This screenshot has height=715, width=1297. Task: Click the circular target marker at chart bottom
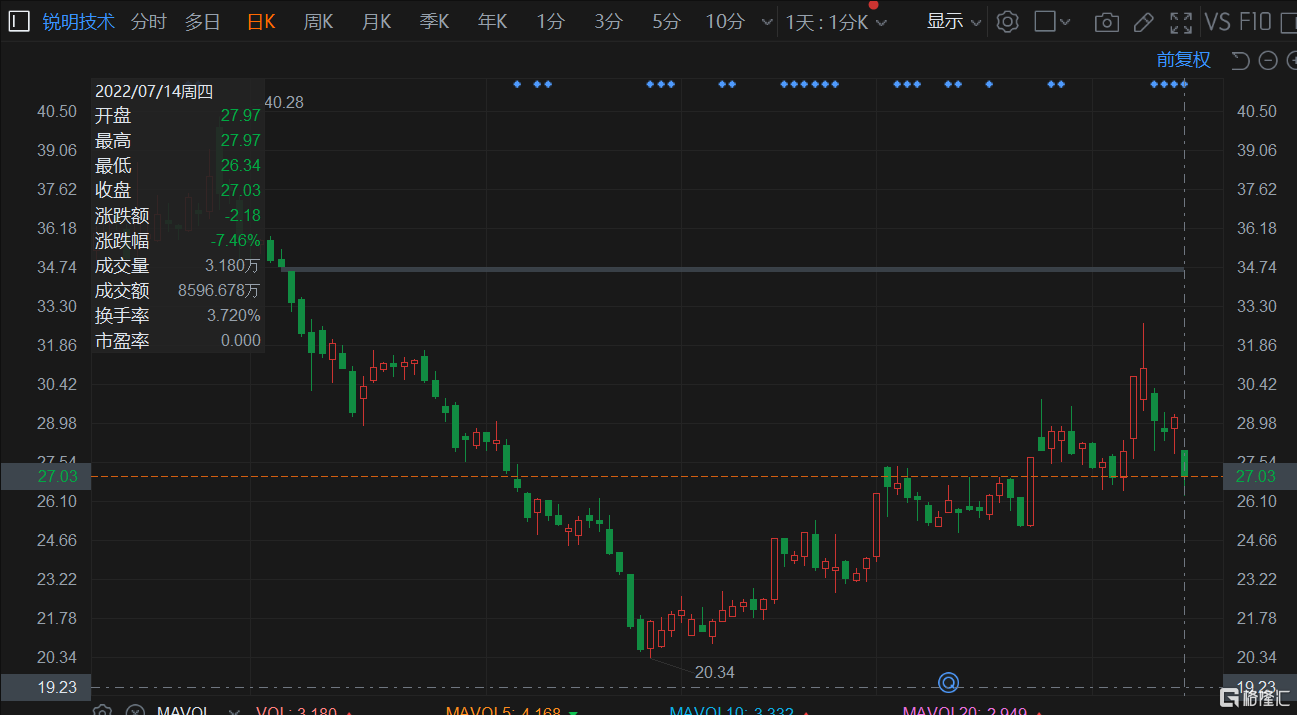(948, 683)
